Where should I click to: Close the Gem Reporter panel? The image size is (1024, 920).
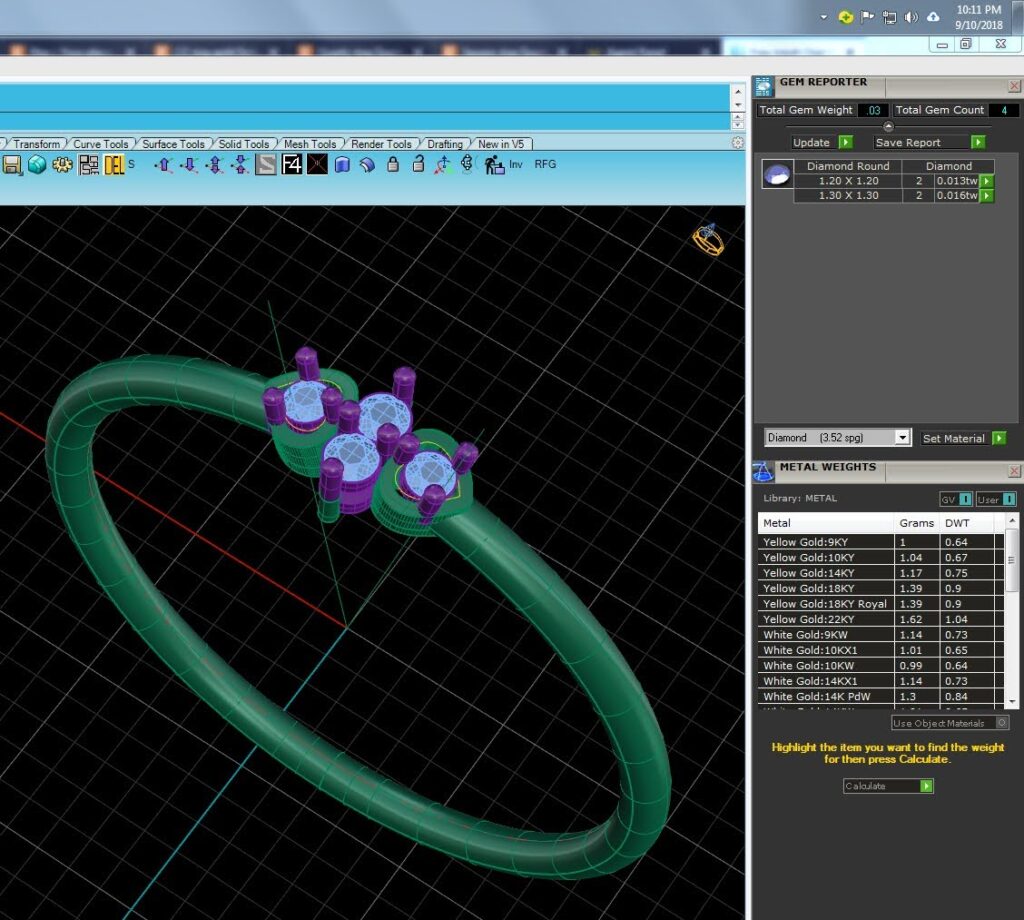(x=1014, y=86)
